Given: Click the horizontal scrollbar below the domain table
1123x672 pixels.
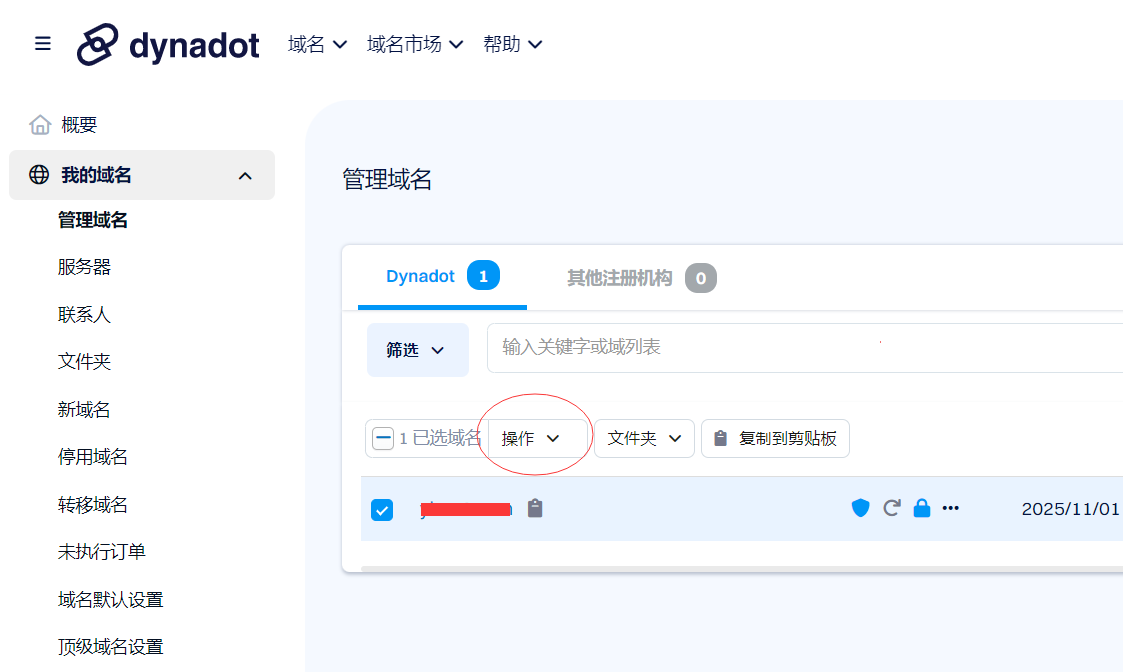Looking at the screenshot, I should tap(742, 569).
